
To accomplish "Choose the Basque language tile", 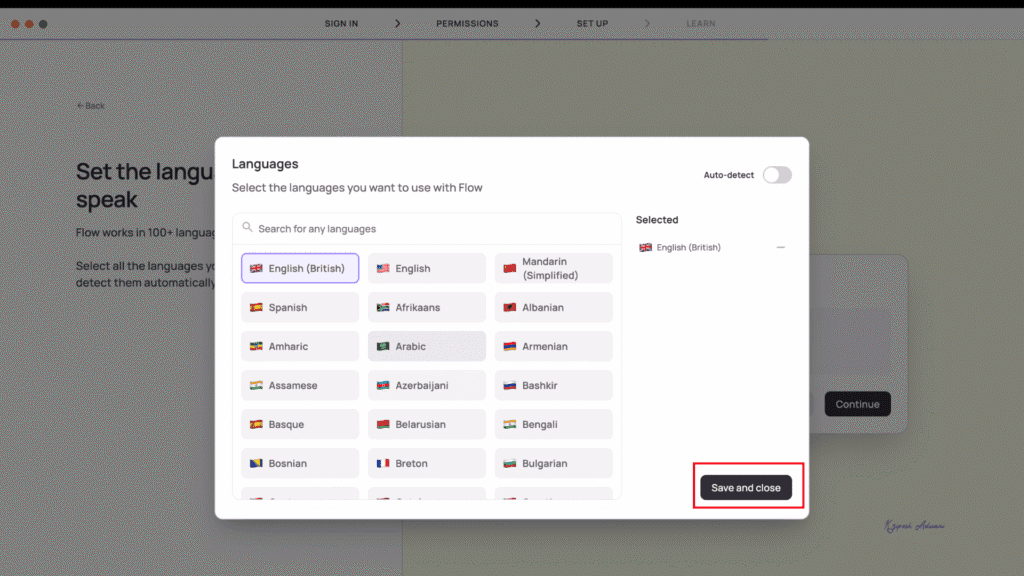I will (x=300, y=424).
